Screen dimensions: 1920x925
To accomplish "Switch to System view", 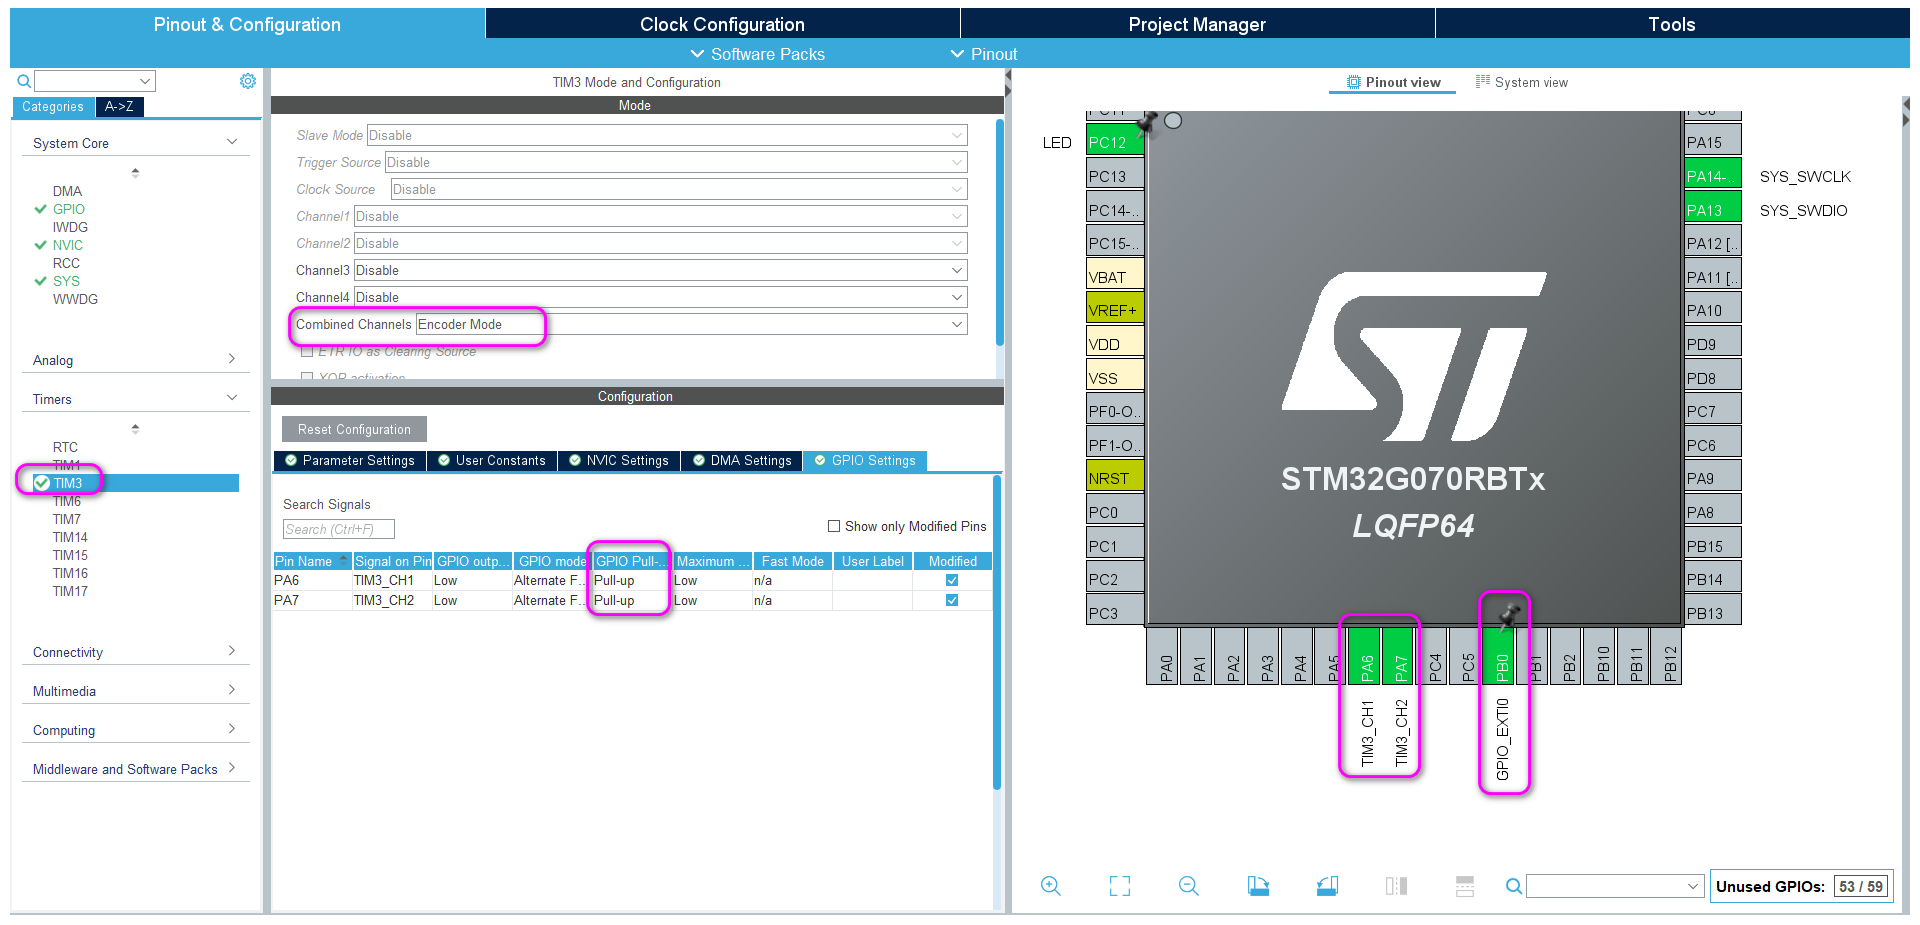I will tap(1522, 82).
